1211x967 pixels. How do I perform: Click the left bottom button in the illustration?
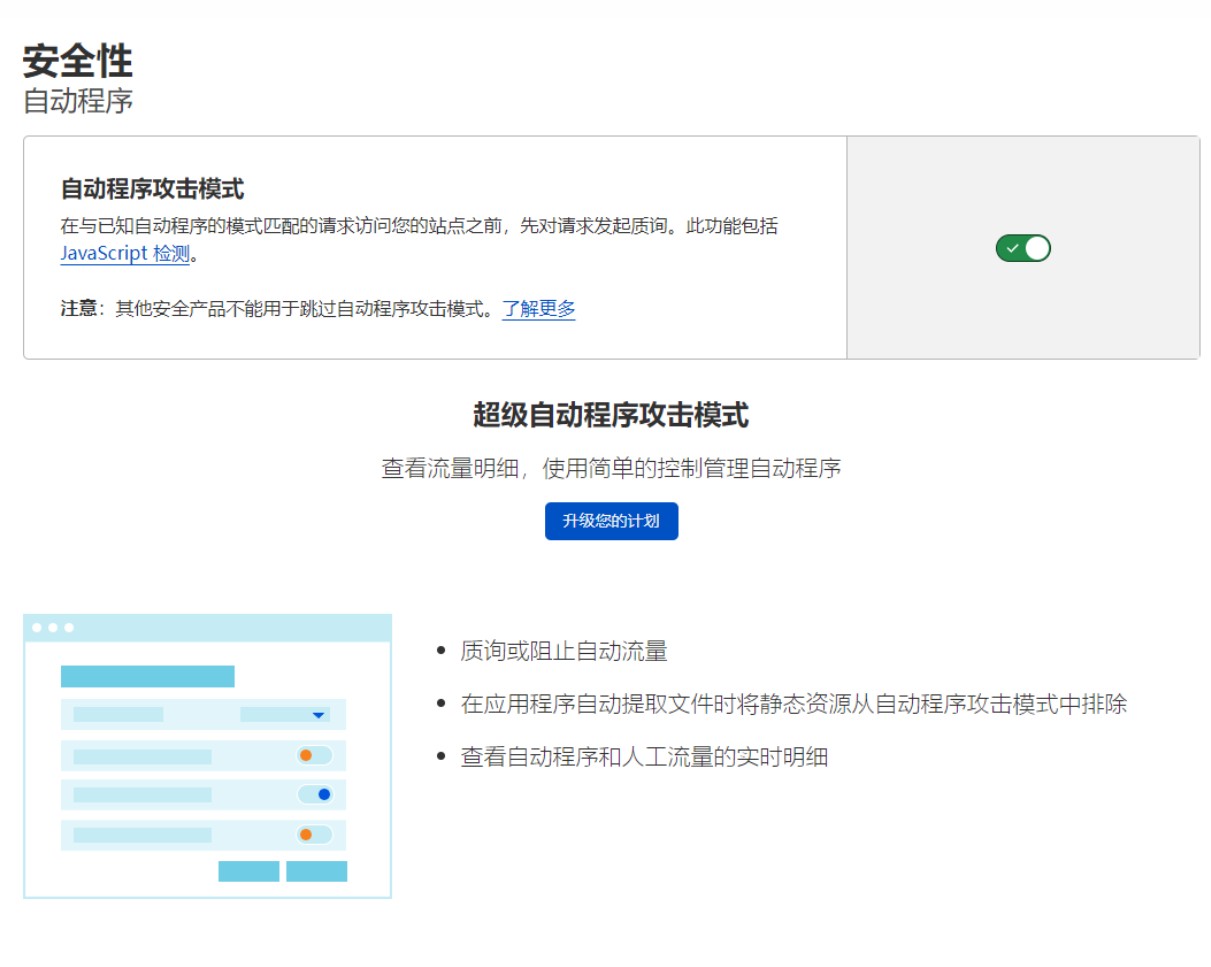click(x=248, y=871)
